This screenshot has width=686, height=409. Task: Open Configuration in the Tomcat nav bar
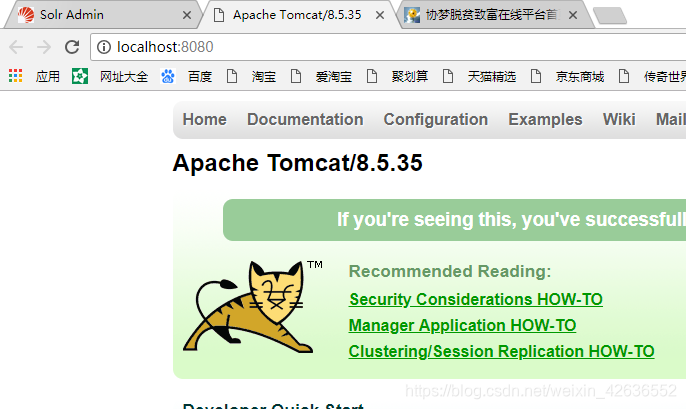(x=436, y=119)
